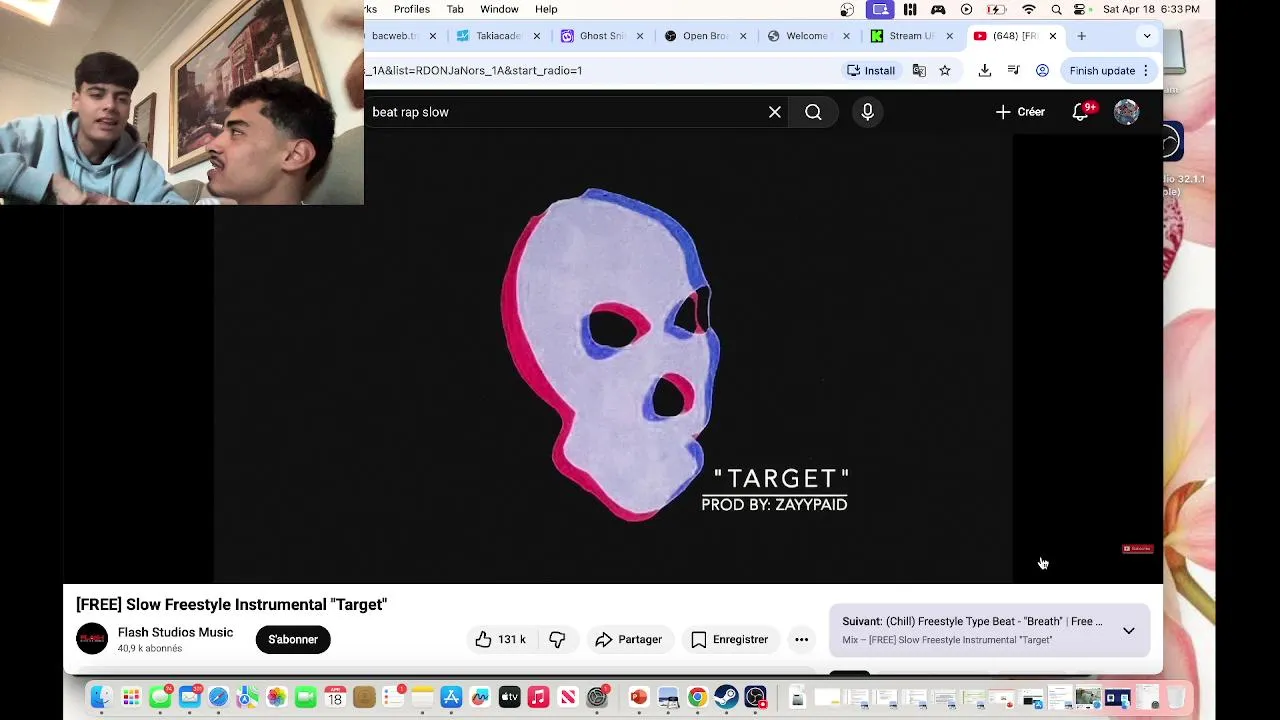The image size is (1280, 720).
Task: Like the video with thumbs up
Action: [x=500, y=639]
